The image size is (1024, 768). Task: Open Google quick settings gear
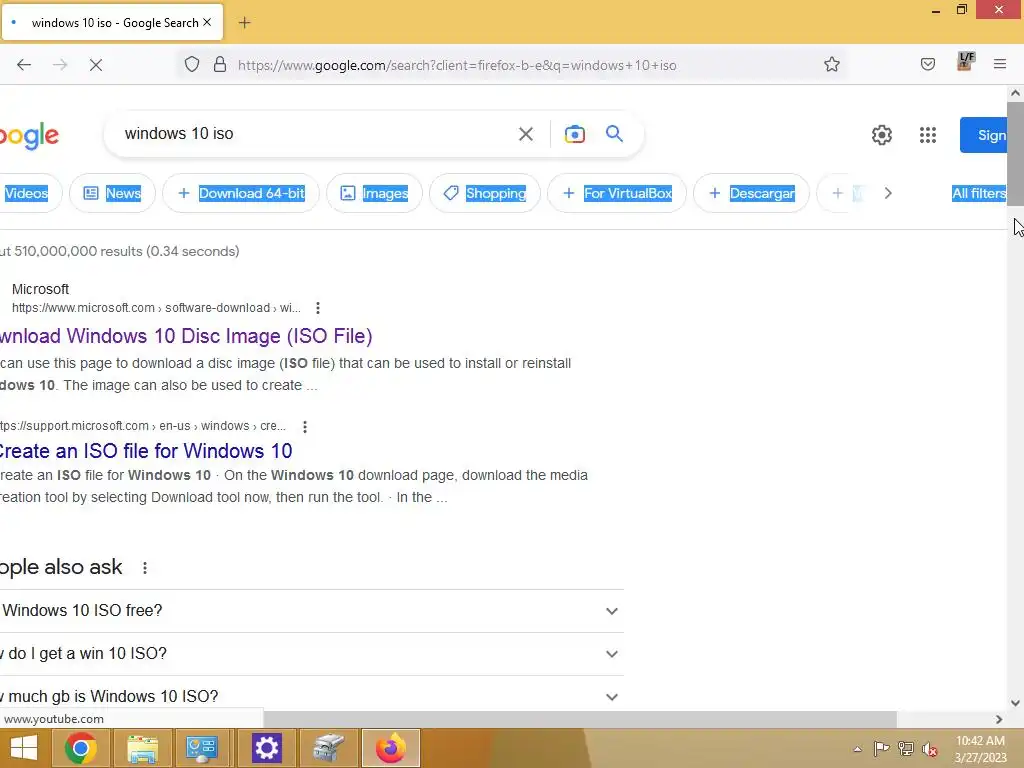coord(882,135)
